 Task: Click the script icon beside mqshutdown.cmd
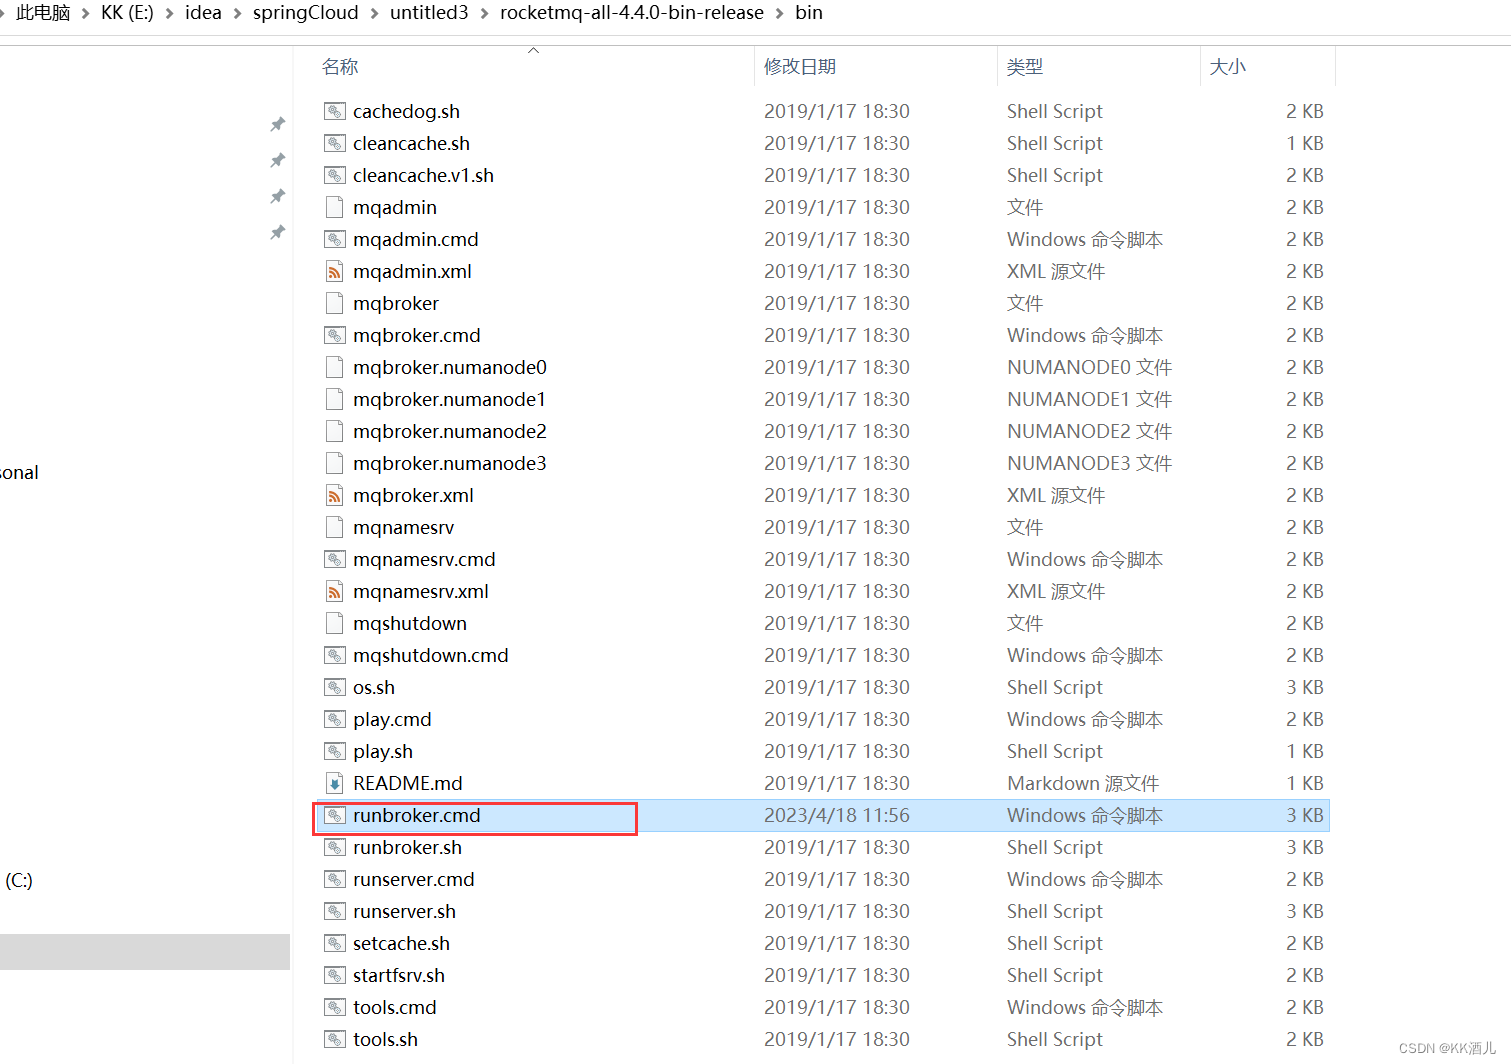tap(334, 655)
